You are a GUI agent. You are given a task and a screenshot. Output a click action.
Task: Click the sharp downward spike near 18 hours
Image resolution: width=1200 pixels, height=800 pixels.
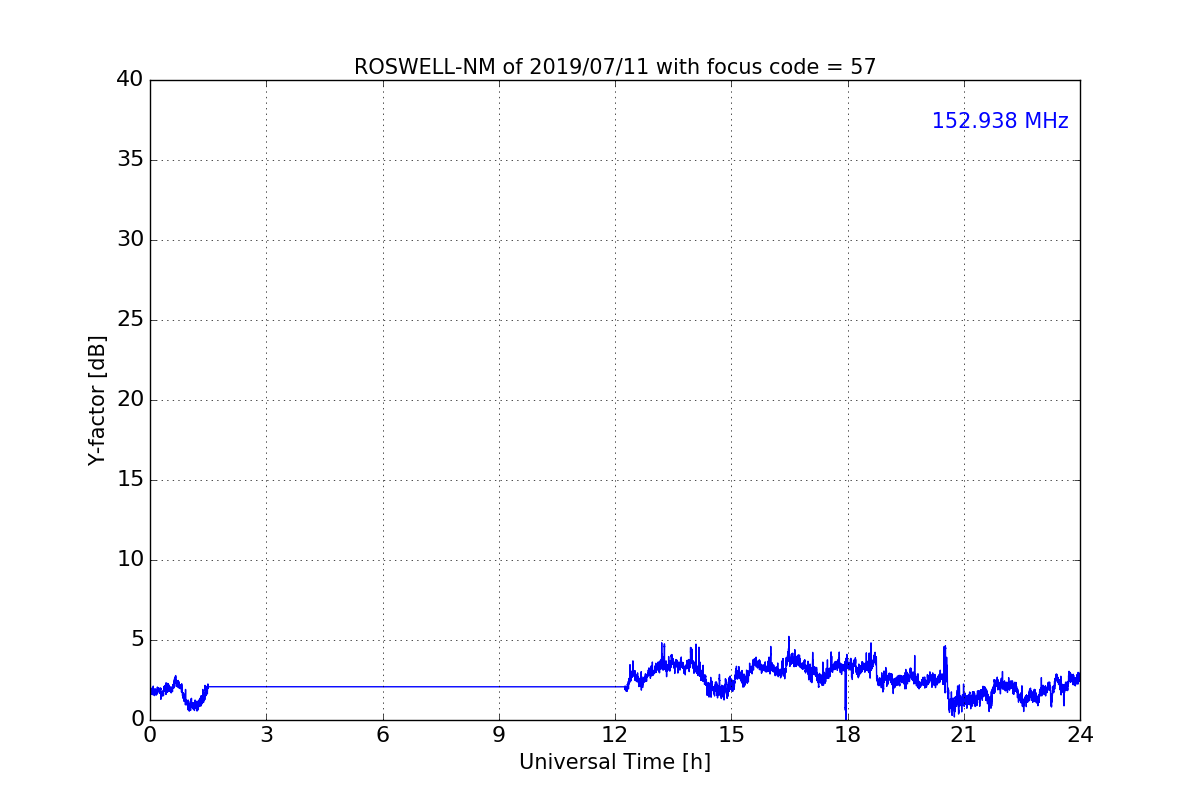[846, 695]
